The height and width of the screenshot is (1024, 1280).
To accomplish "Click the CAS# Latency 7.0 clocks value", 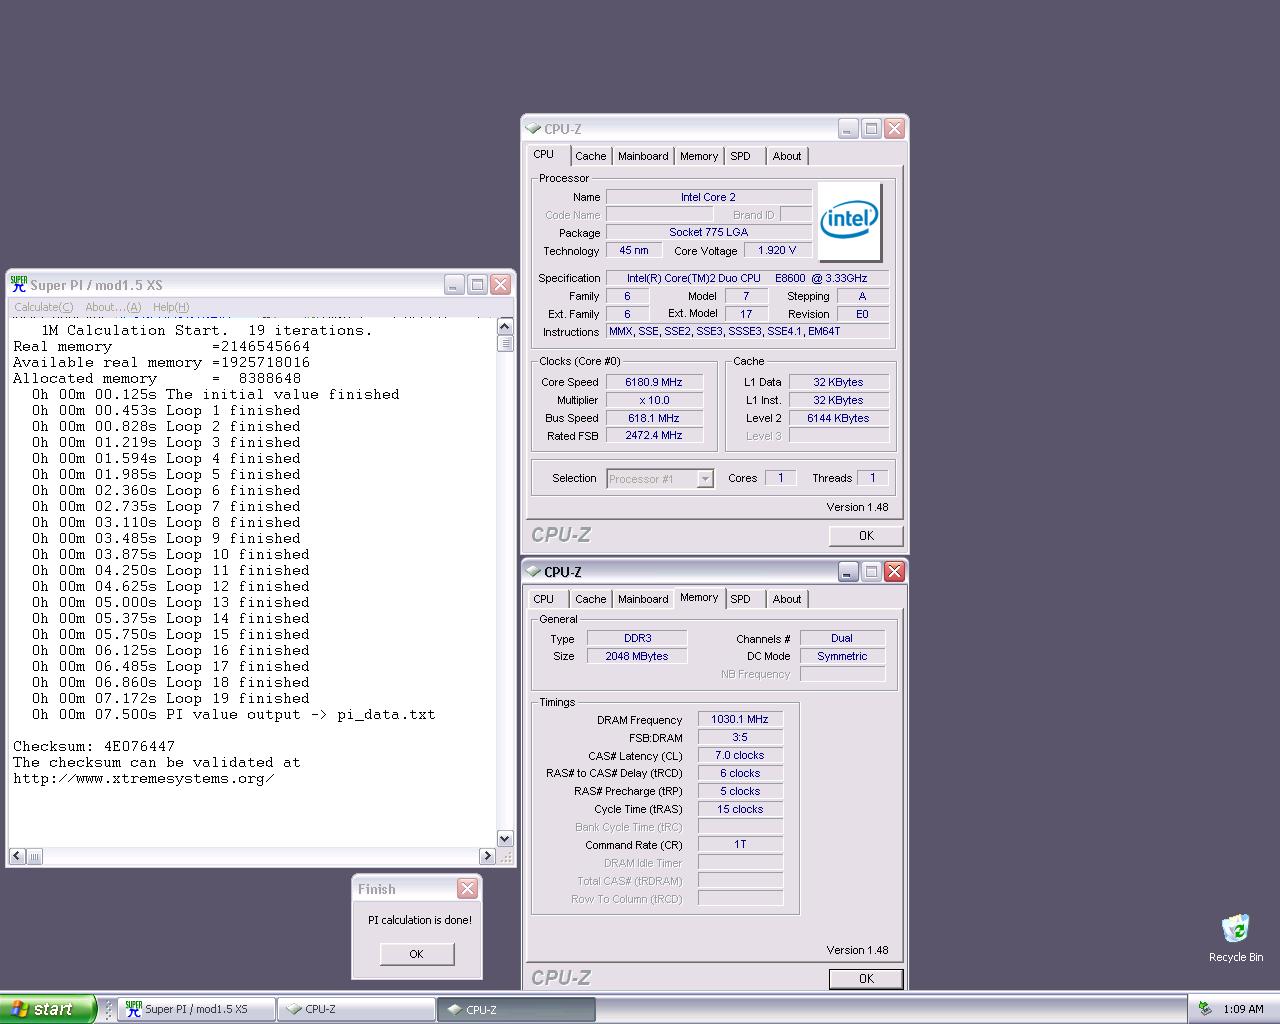I will click(740, 755).
